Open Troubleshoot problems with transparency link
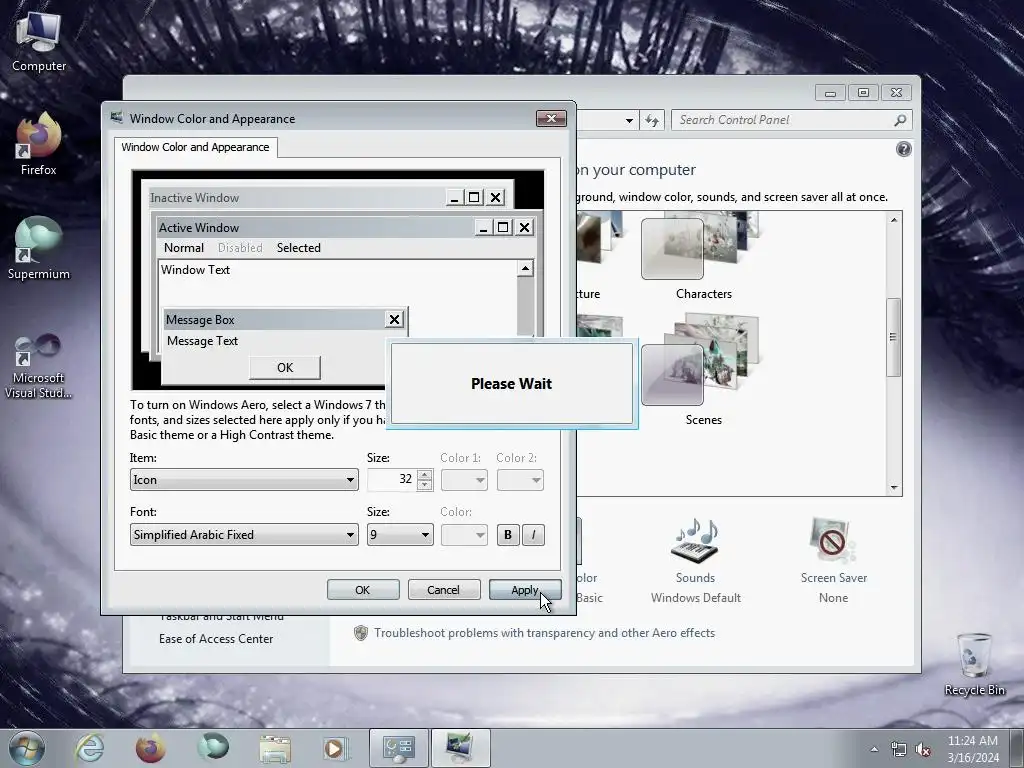The width and height of the screenshot is (1024, 768). [x=544, y=633]
